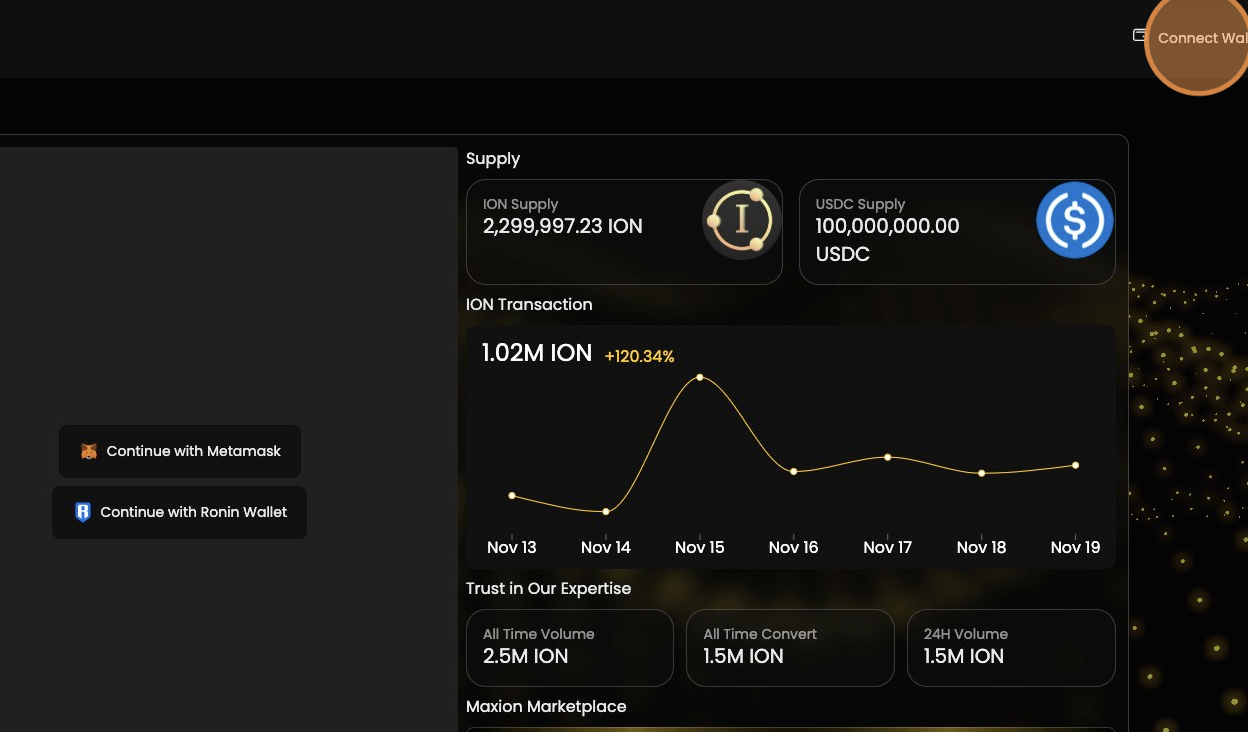The image size is (1248, 732).
Task: Open the 24H Volume card
Action: [x=1010, y=648]
